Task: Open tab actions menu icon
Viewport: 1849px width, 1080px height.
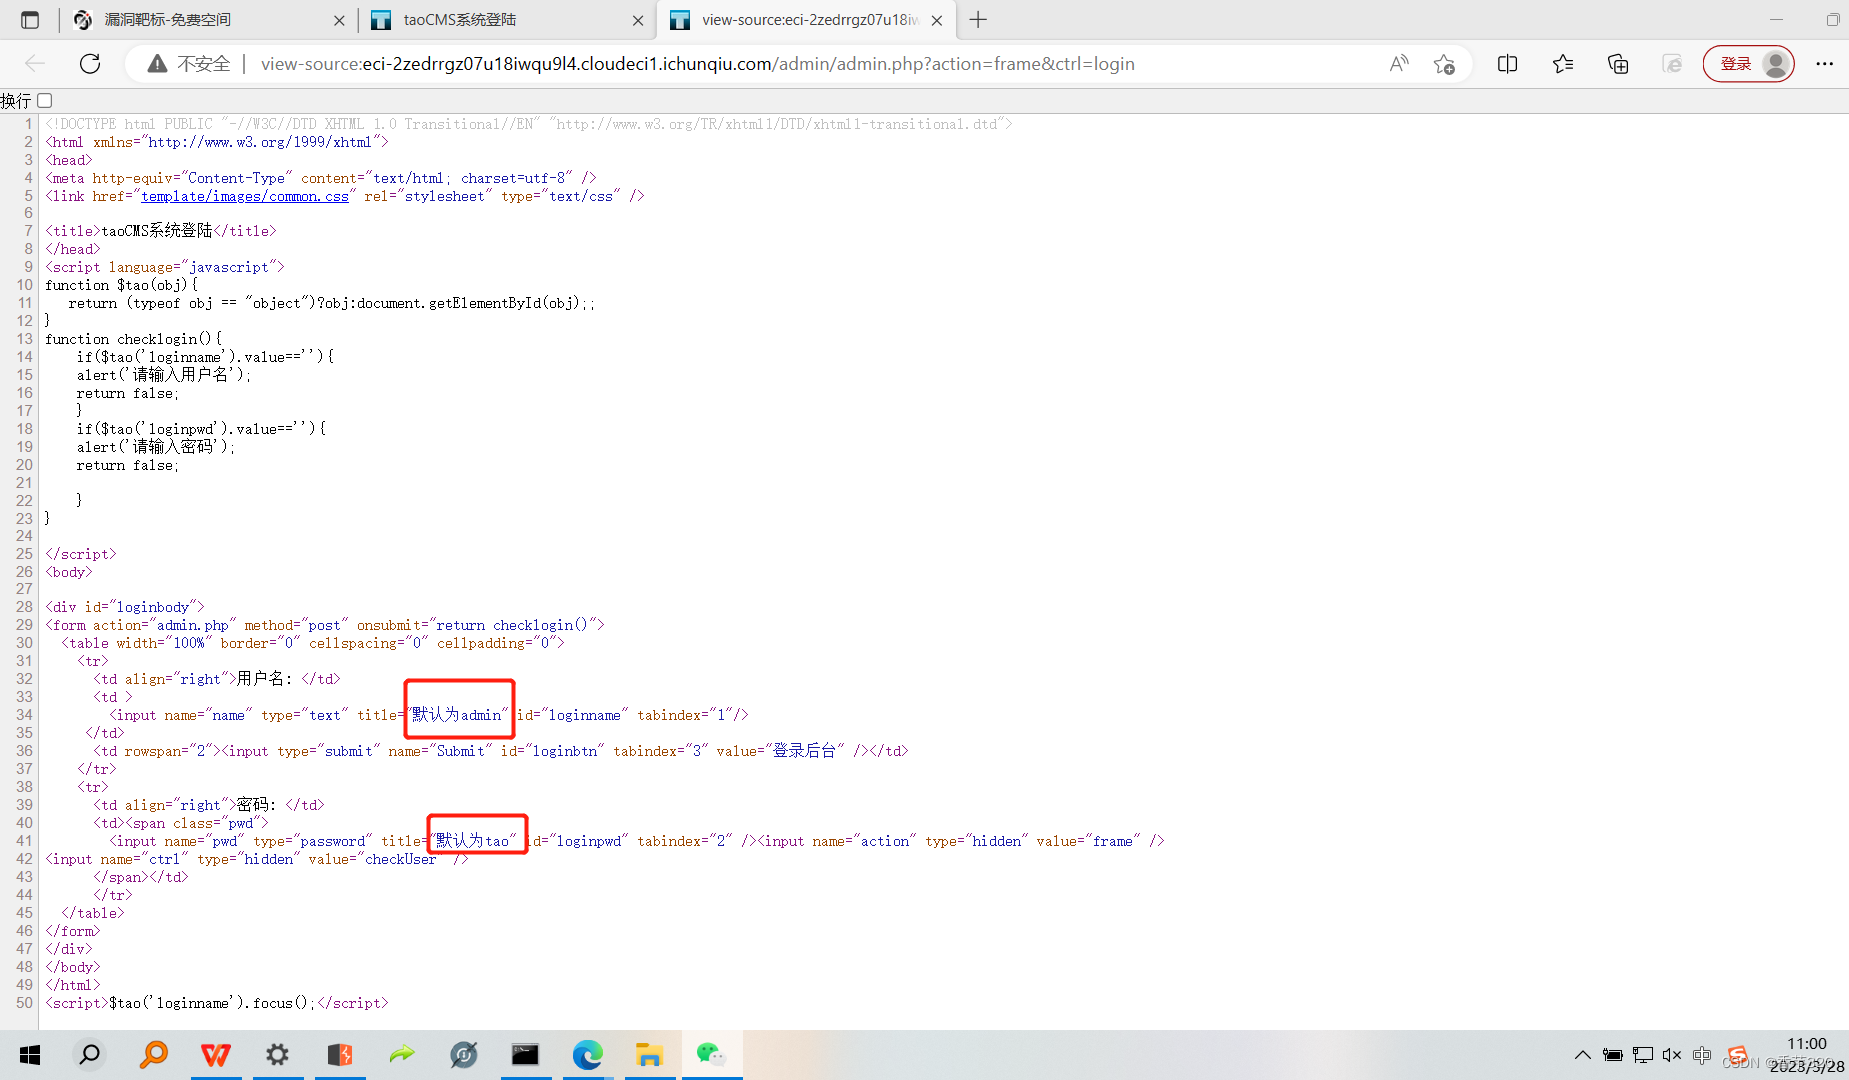Action: [30, 20]
